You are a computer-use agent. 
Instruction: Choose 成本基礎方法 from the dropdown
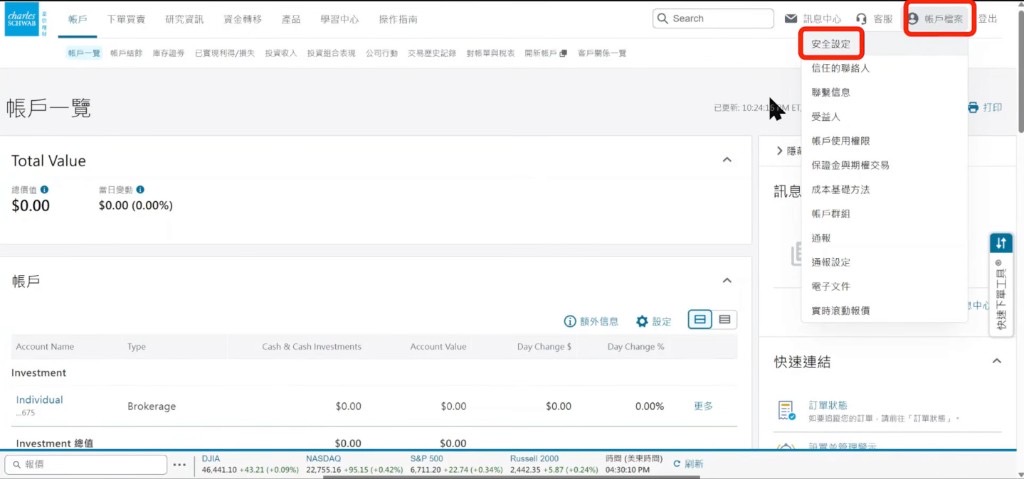pos(840,190)
